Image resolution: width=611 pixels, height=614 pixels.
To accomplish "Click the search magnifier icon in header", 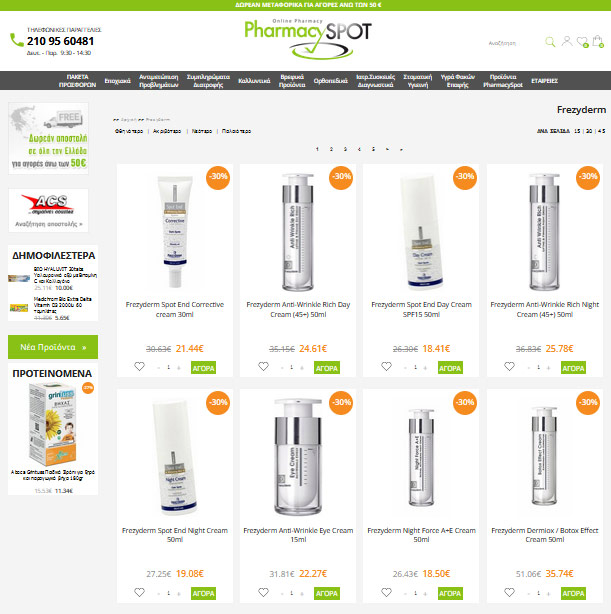I will coord(550,42).
